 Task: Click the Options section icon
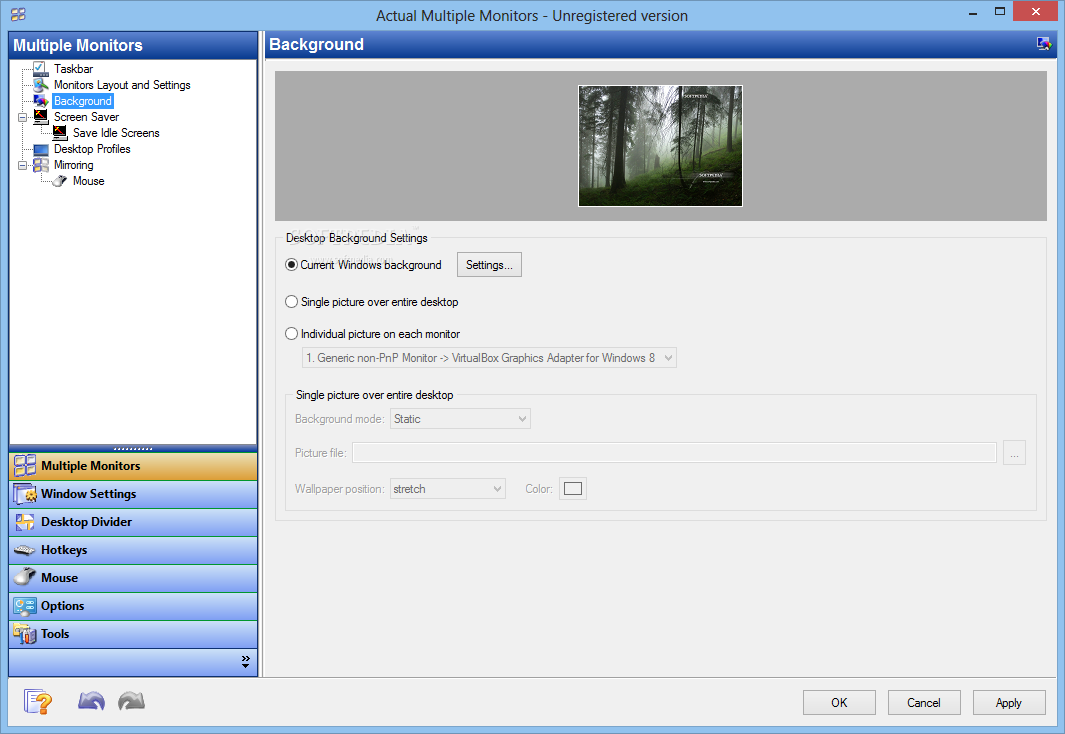[25, 606]
